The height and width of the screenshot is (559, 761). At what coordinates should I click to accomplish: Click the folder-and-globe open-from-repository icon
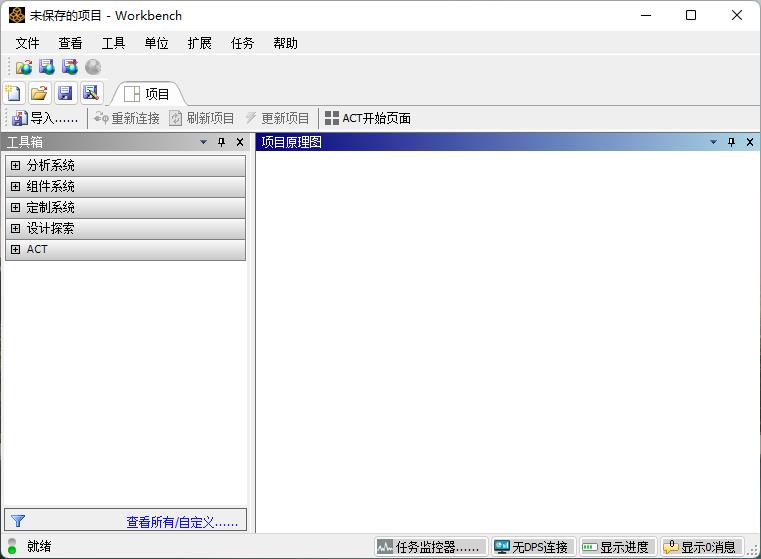pyautogui.click(x=24, y=67)
